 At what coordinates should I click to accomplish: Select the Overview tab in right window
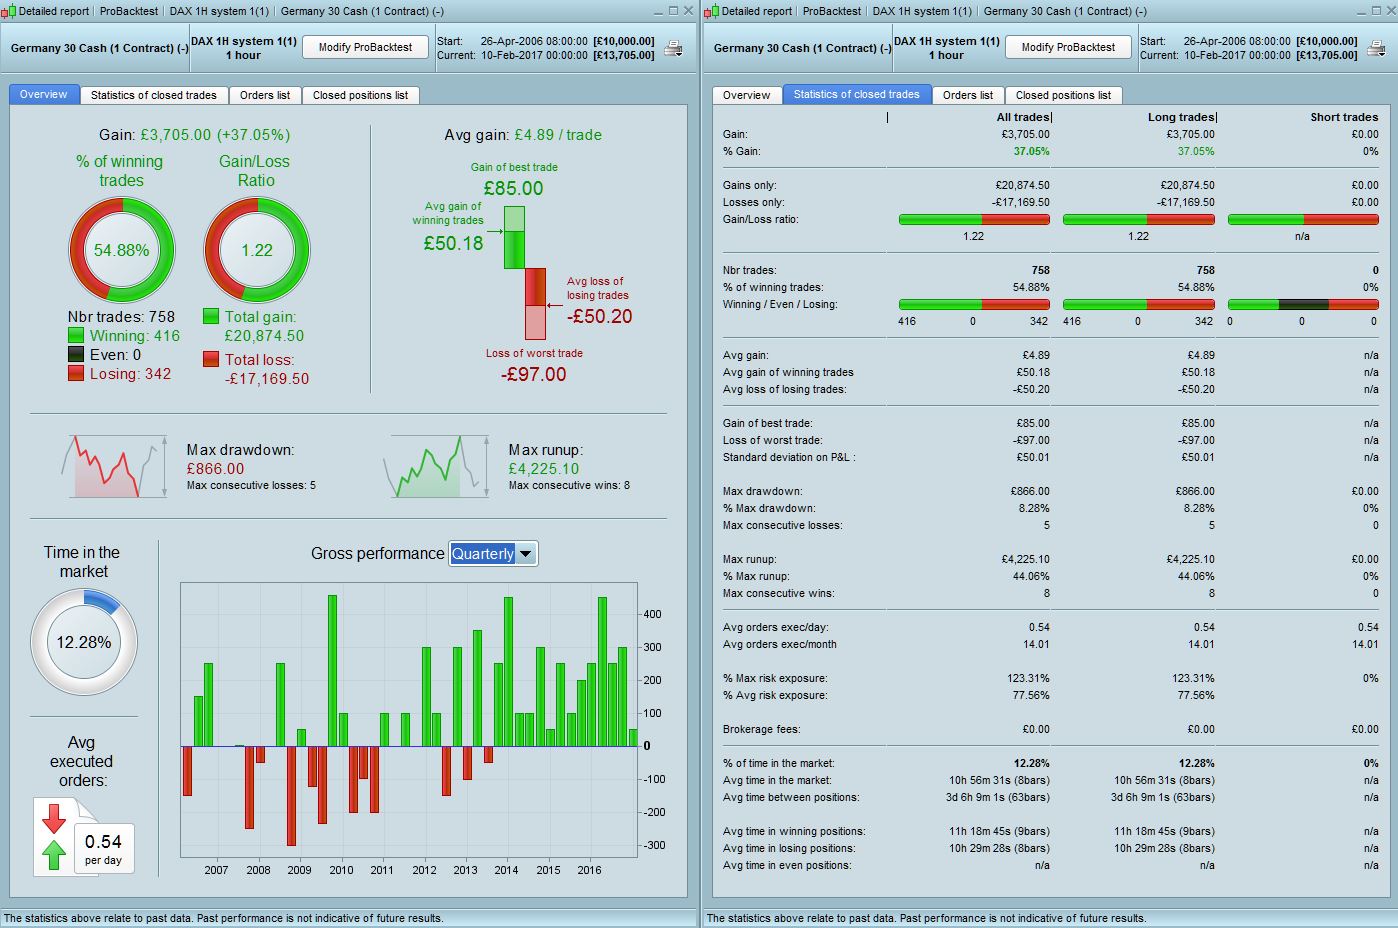tap(746, 95)
